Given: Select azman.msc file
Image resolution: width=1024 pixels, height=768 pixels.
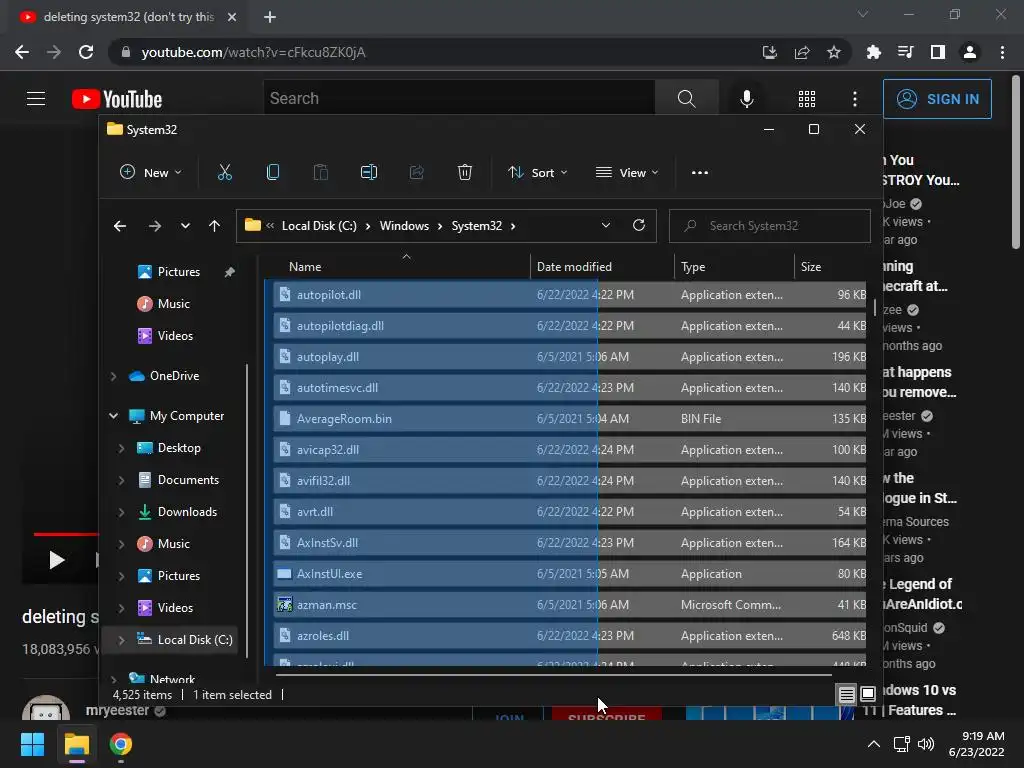Looking at the screenshot, I should (x=568, y=605).
